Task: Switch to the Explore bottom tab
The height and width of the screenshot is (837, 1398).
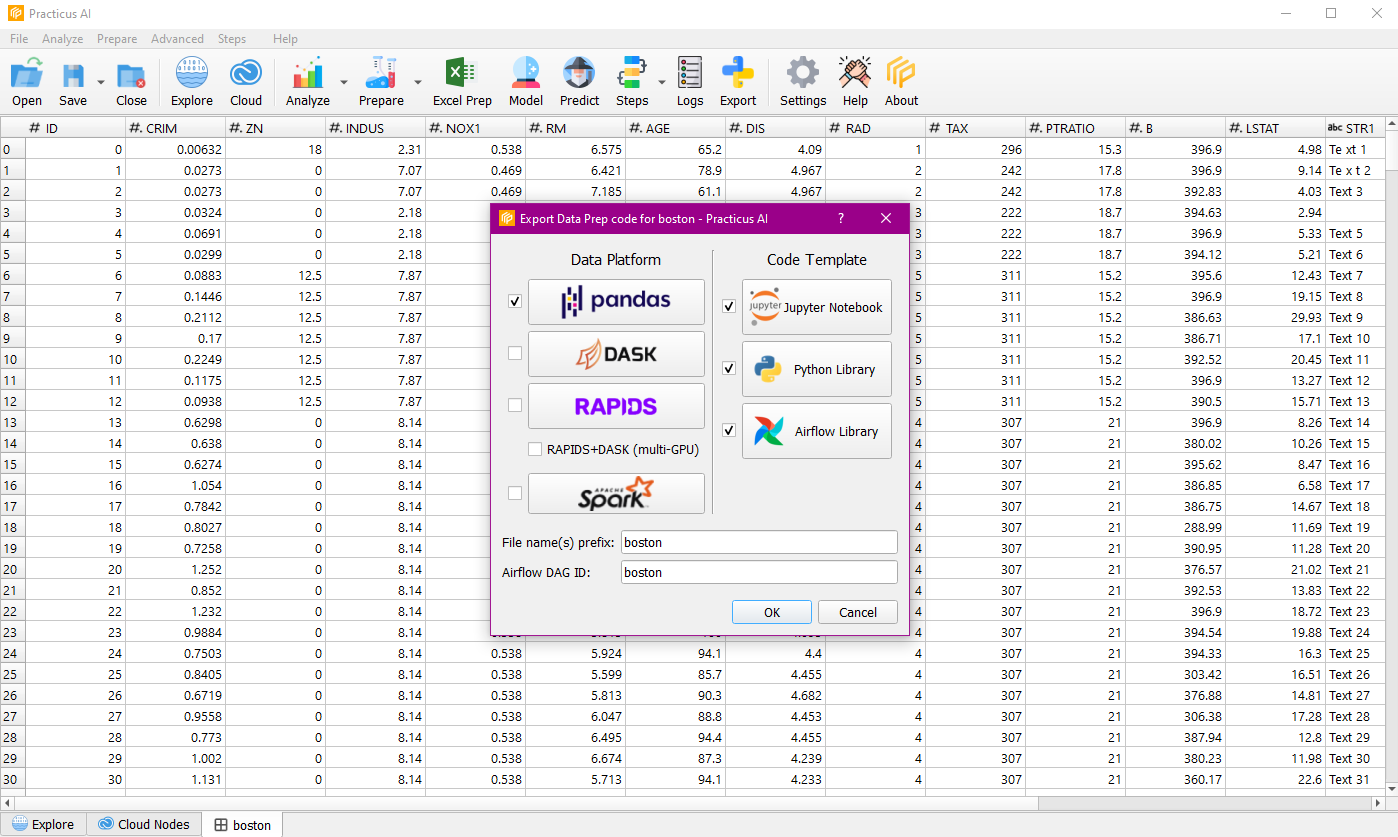Action: pos(43,824)
